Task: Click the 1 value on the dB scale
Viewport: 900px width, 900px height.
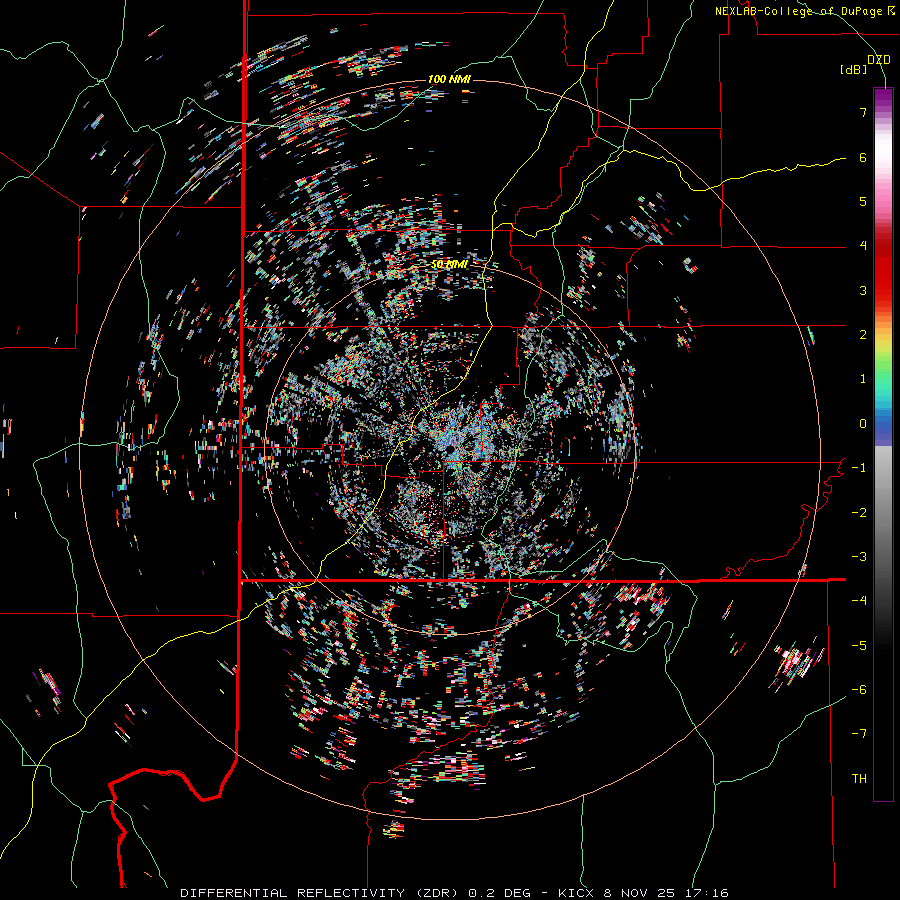Action: [x=863, y=379]
